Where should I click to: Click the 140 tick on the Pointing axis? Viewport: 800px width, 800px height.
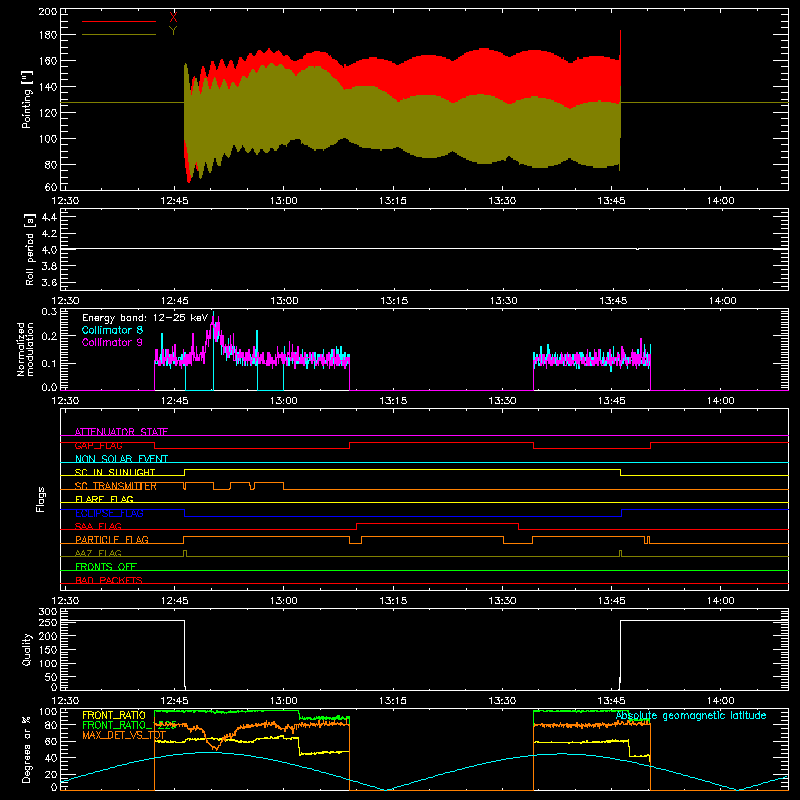[x=47, y=87]
